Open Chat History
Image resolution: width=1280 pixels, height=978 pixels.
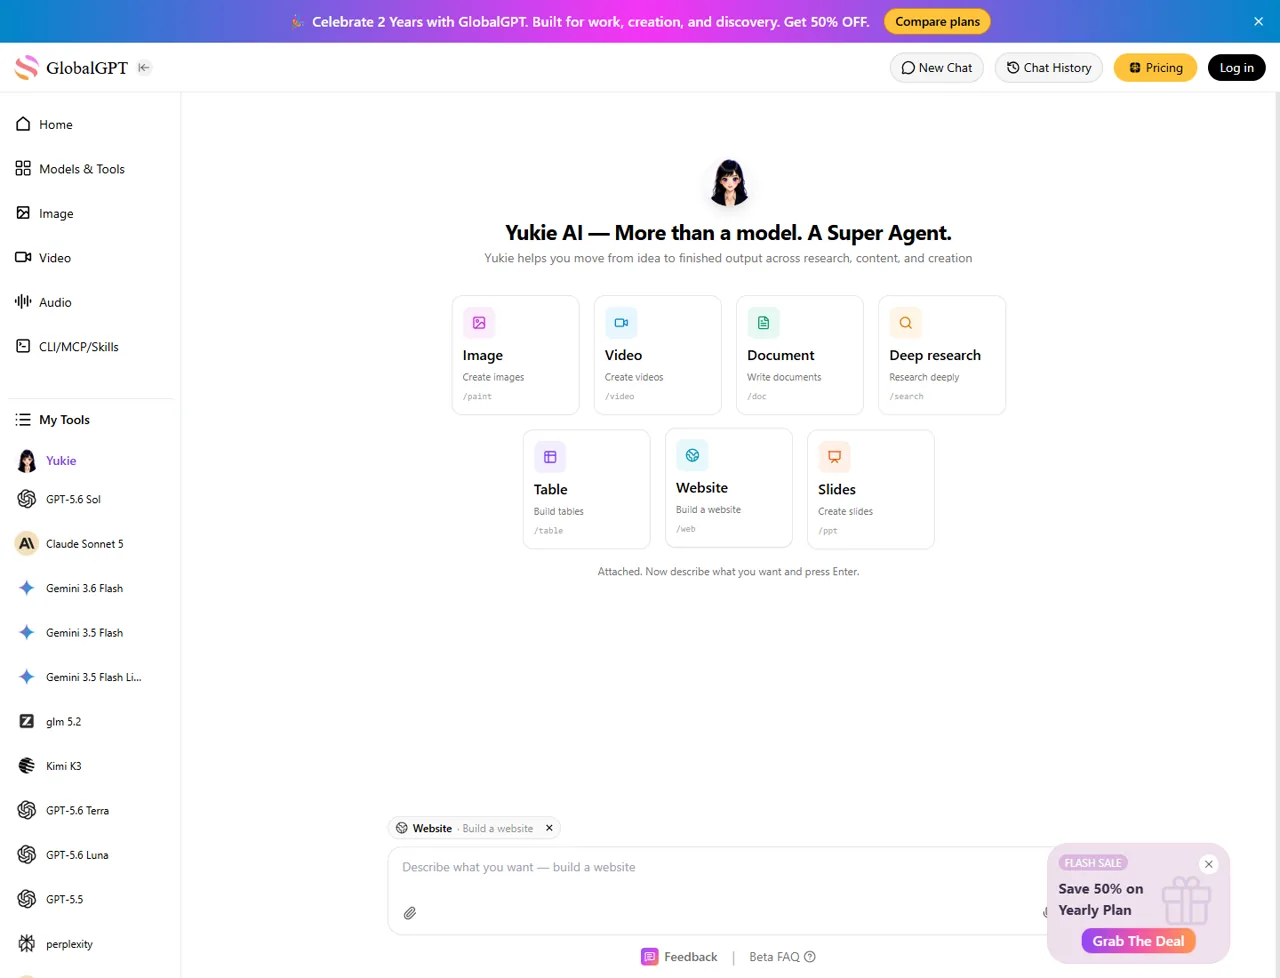coord(1049,68)
